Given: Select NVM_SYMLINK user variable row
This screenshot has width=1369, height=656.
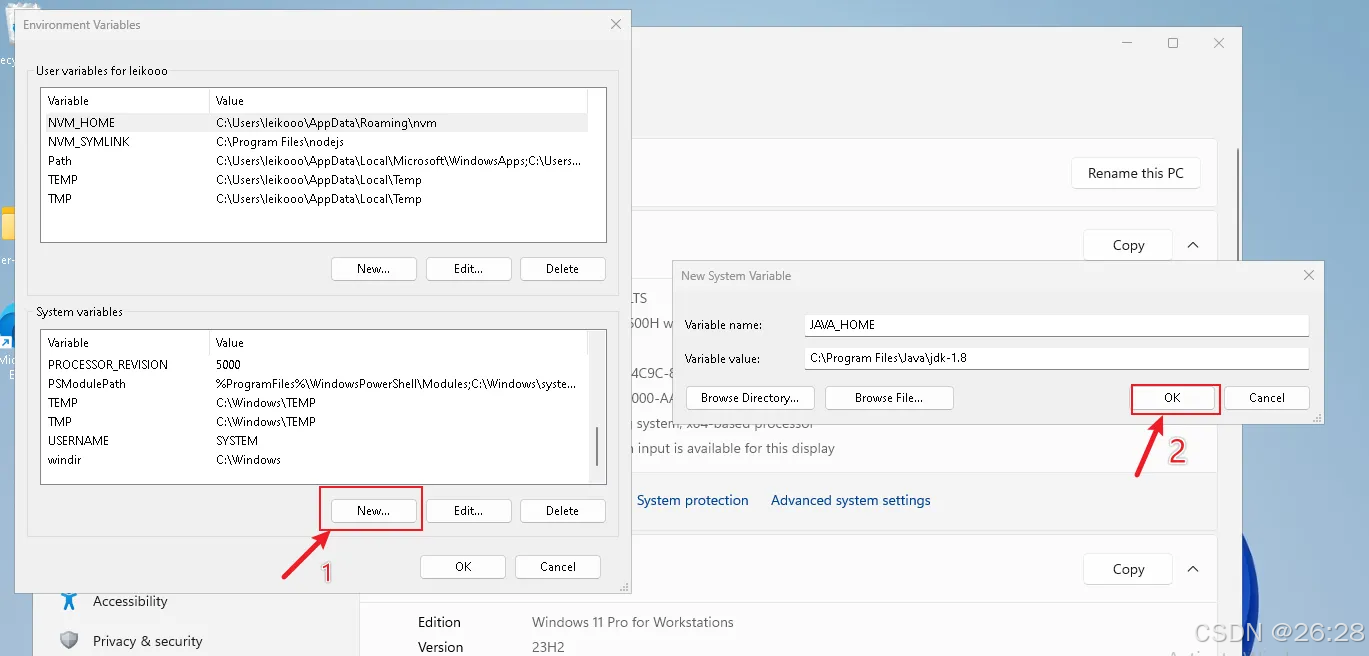Looking at the screenshot, I should [314, 142].
